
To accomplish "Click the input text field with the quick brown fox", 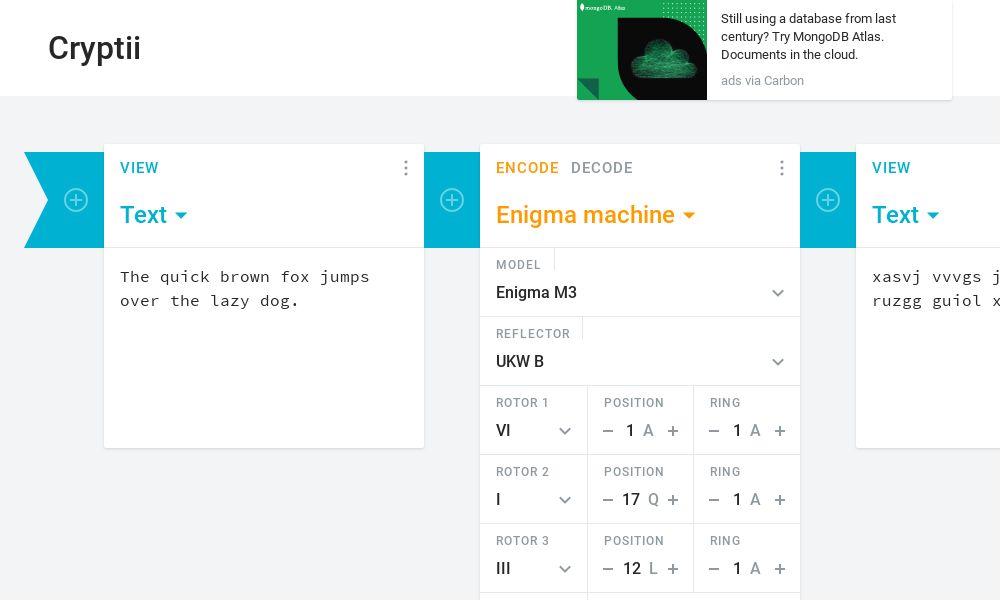I will [264, 348].
